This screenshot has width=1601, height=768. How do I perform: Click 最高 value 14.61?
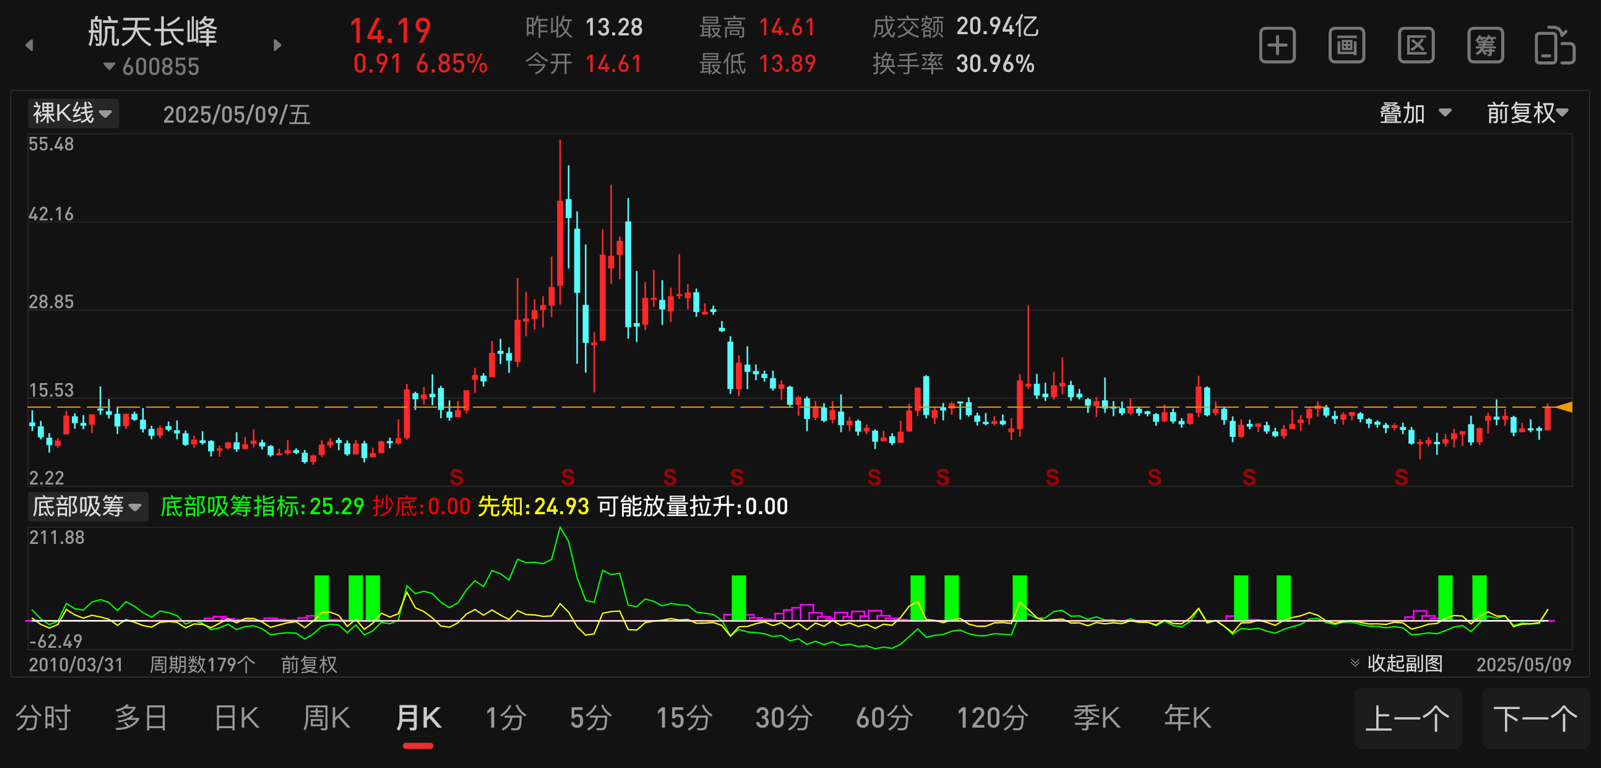click(x=787, y=27)
